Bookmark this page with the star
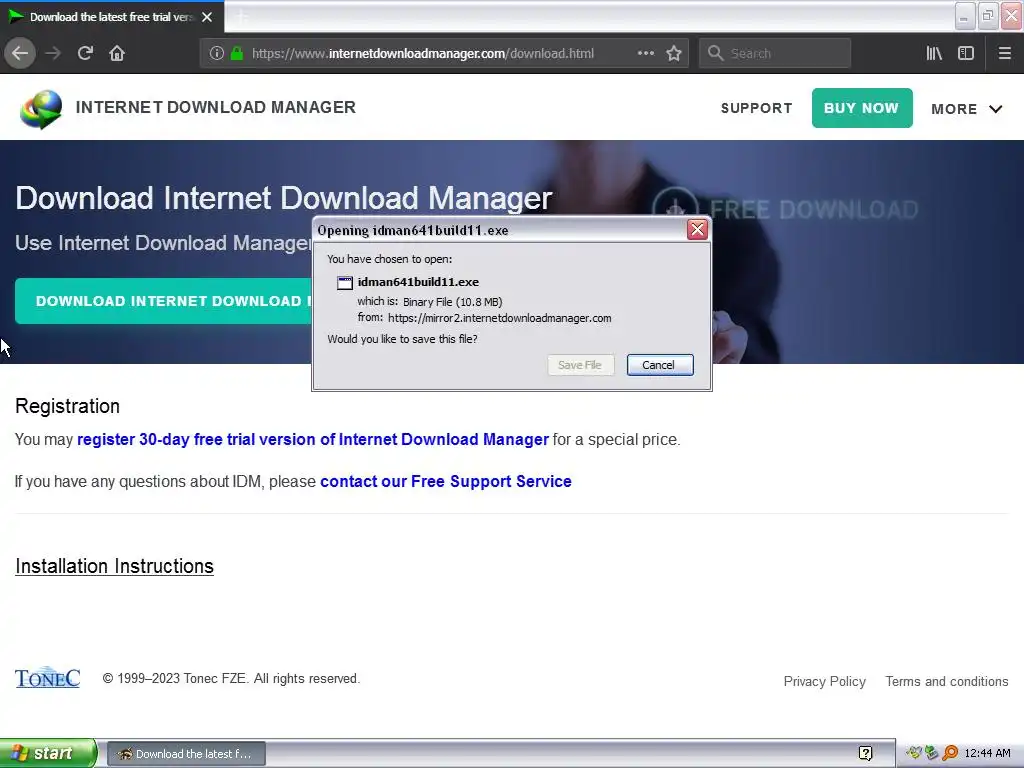This screenshot has width=1024, height=768. 674,53
